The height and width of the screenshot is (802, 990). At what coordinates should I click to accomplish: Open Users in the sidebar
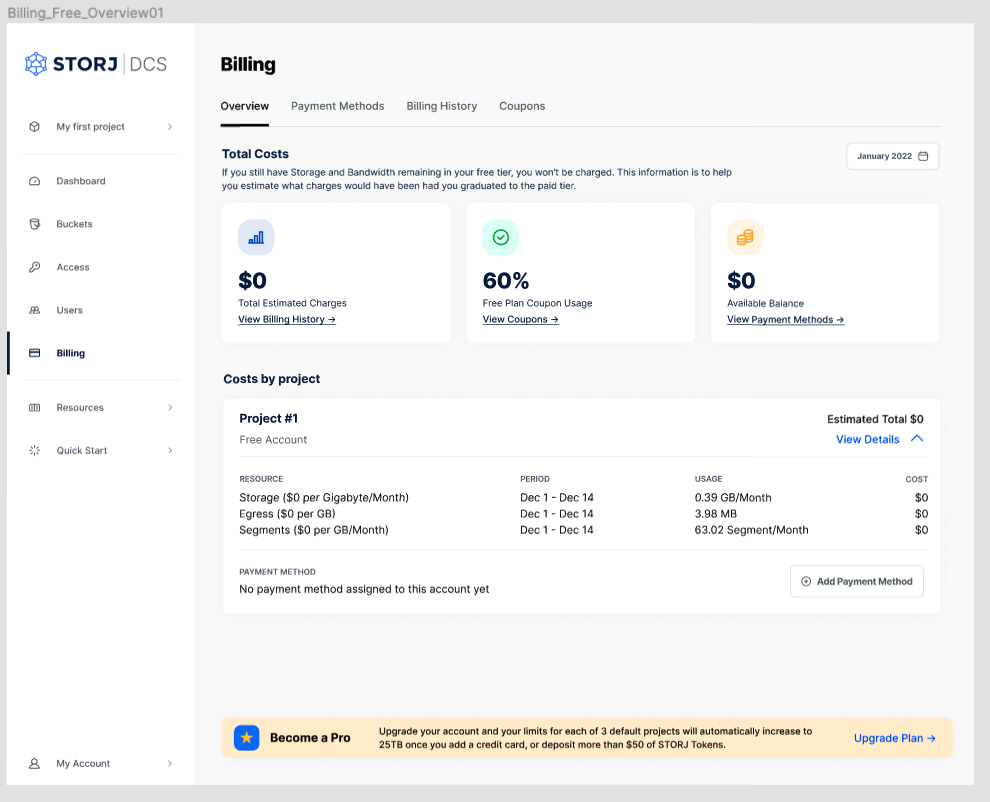(69, 310)
